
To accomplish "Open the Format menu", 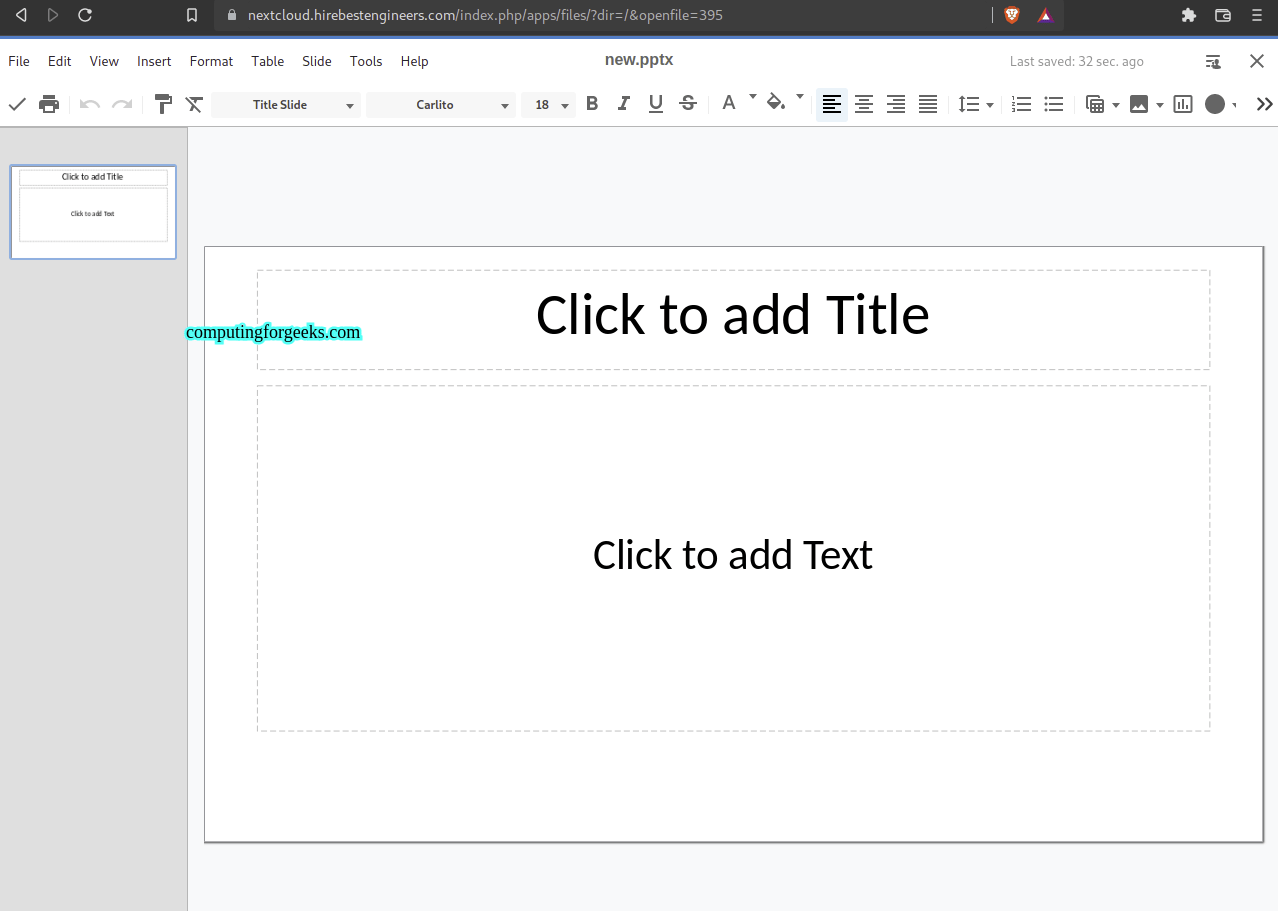I will click(210, 61).
